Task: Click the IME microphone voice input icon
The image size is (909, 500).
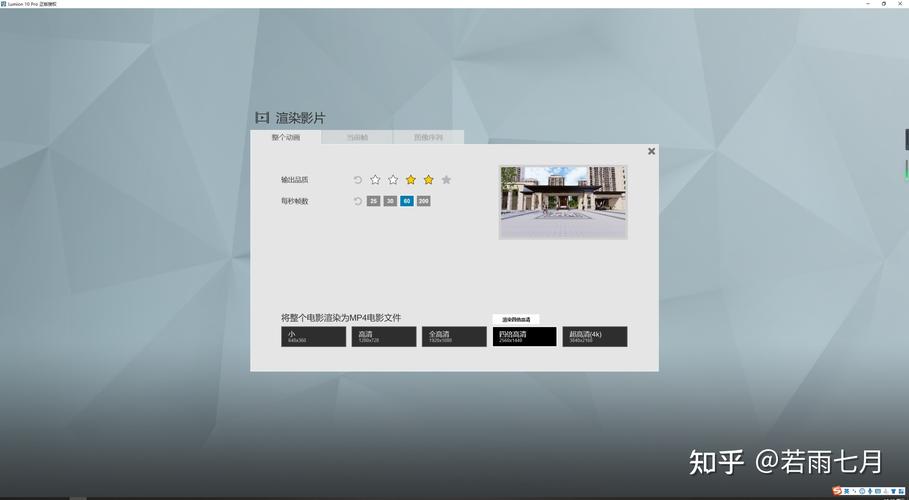Action: tap(870, 491)
